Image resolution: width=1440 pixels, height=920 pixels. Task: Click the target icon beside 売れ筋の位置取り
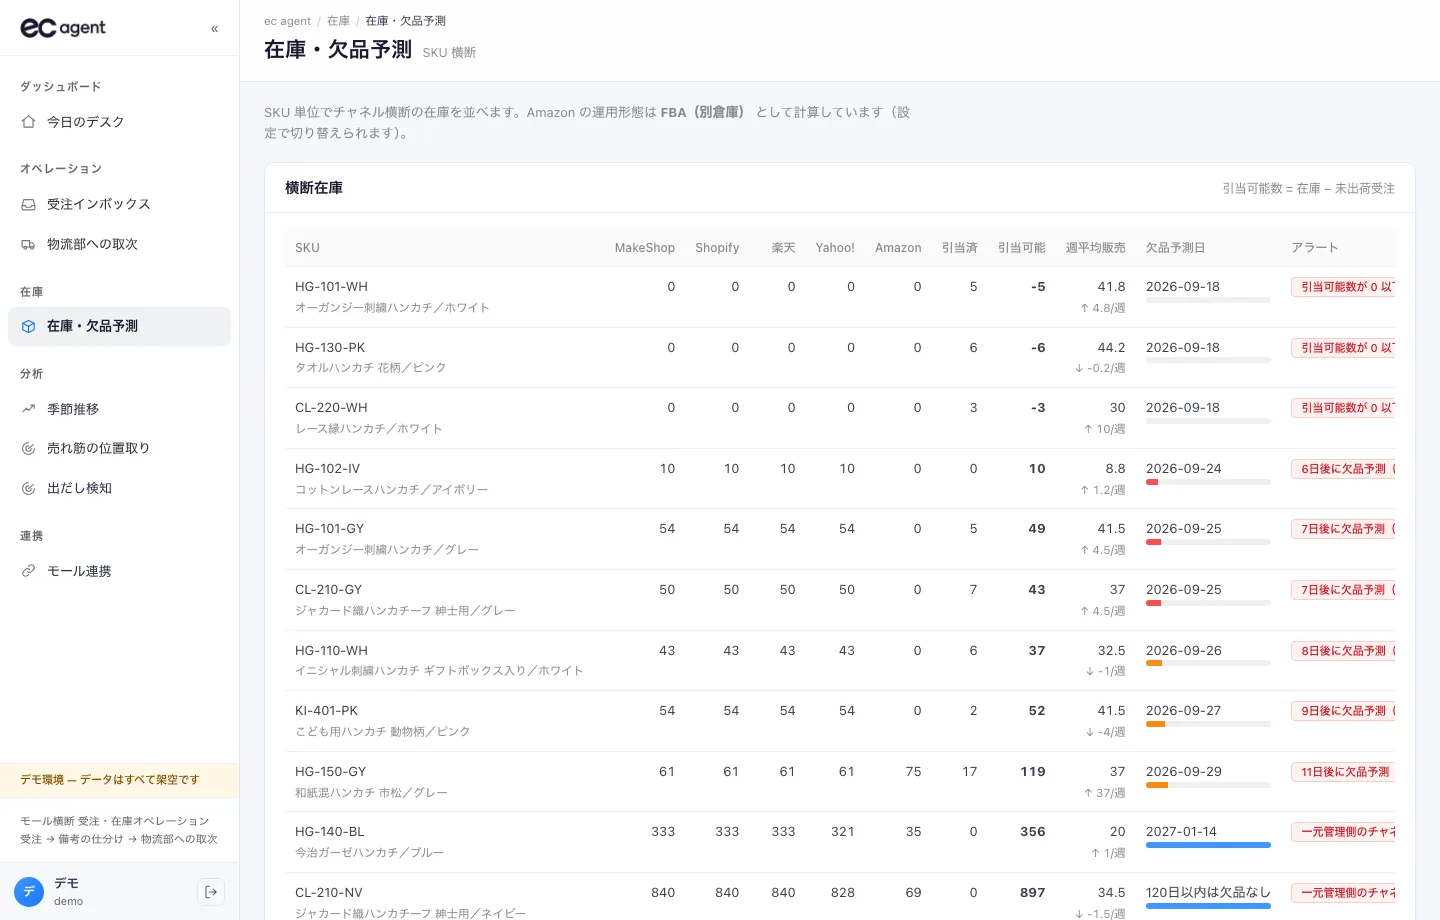[x=28, y=448]
